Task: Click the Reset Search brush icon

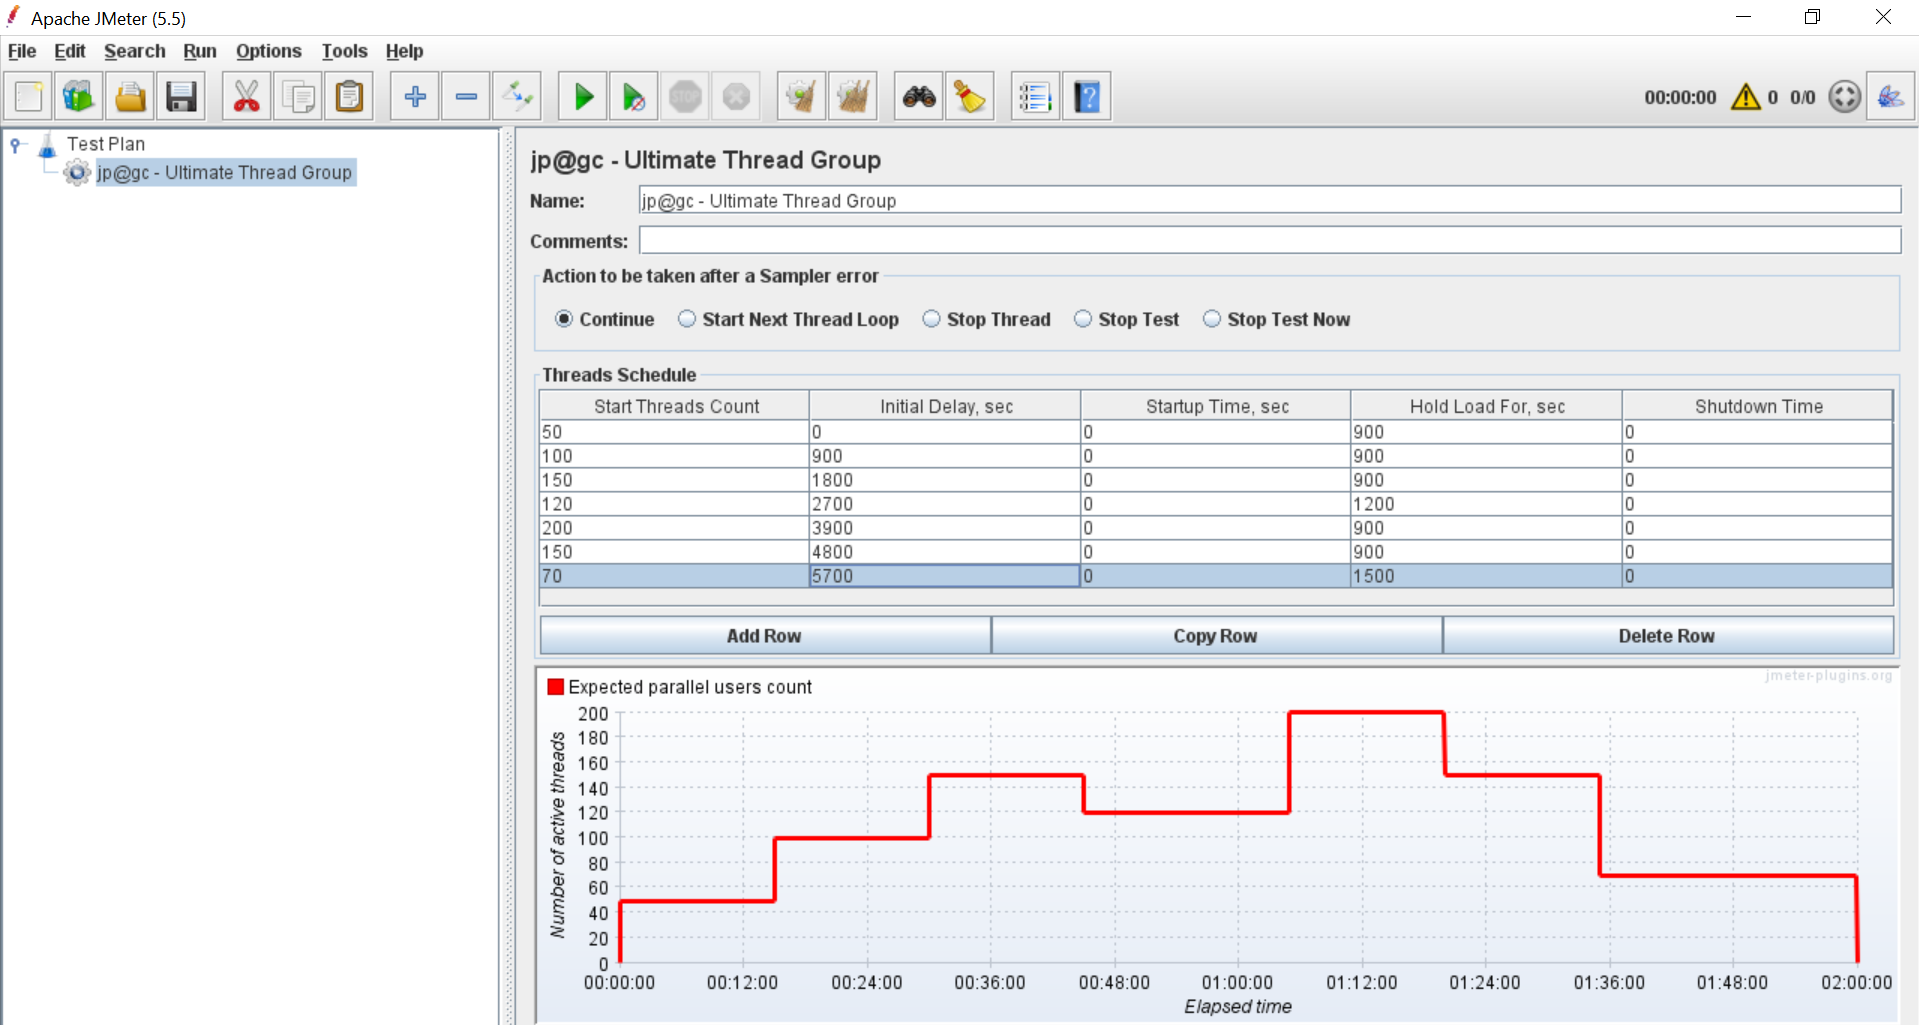Action: click(x=970, y=97)
